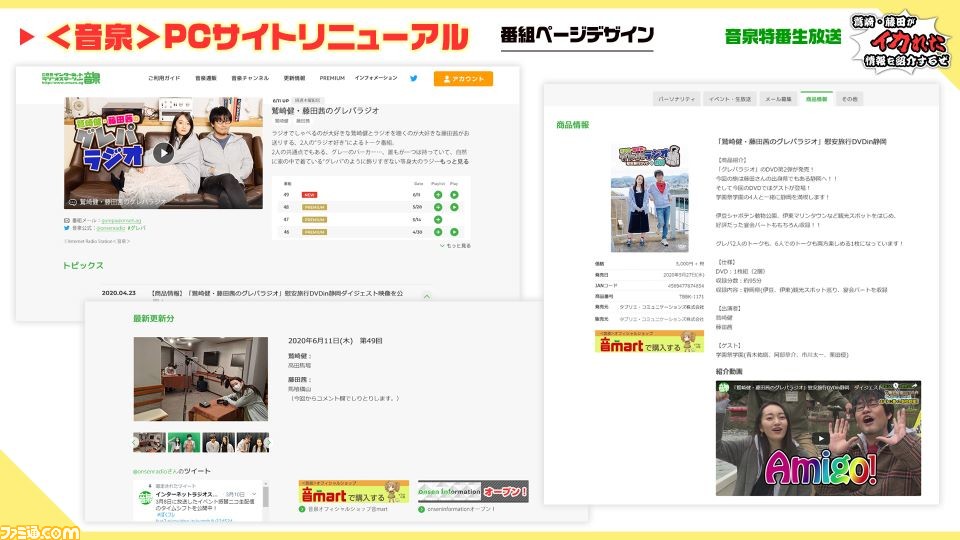Click the @onsenradio official Twitter link
Viewport: 960px width, 540px height.
click(x=110, y=228)
